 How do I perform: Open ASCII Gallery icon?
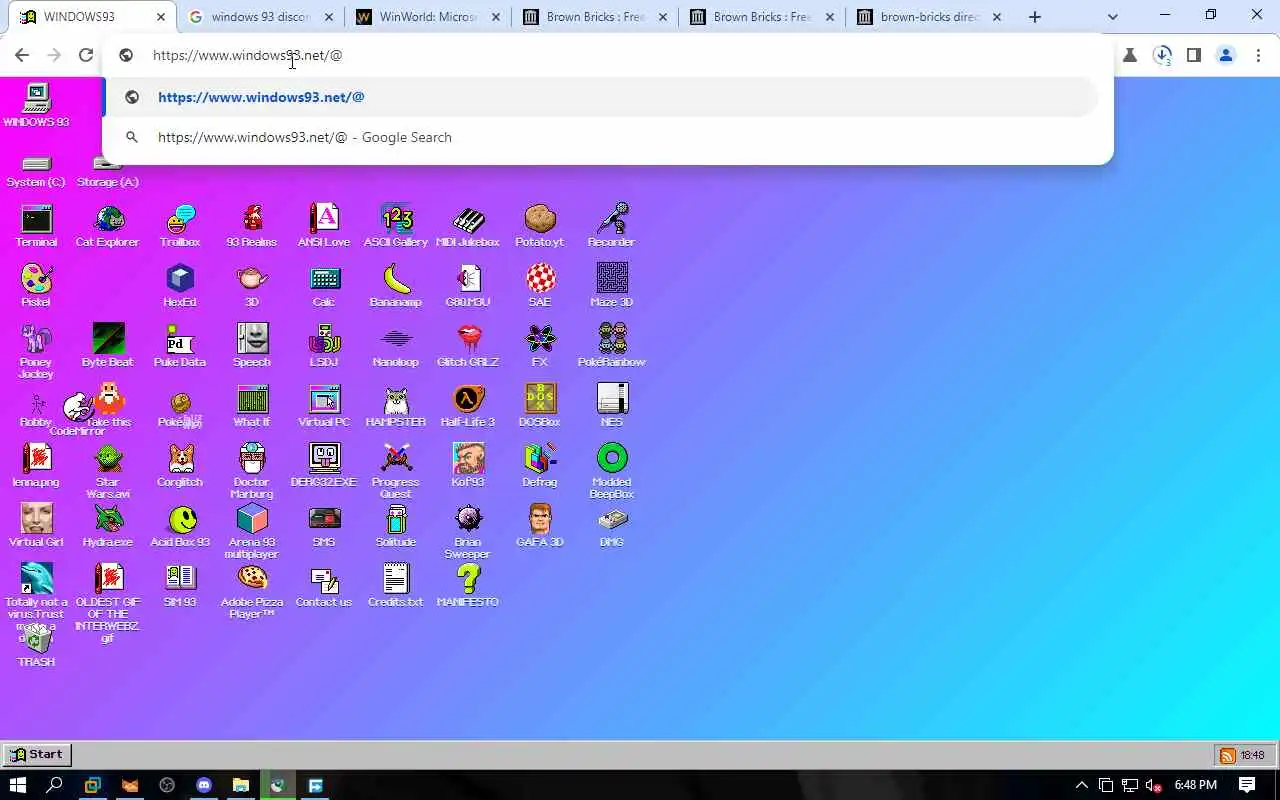click(x=396, y=226)
